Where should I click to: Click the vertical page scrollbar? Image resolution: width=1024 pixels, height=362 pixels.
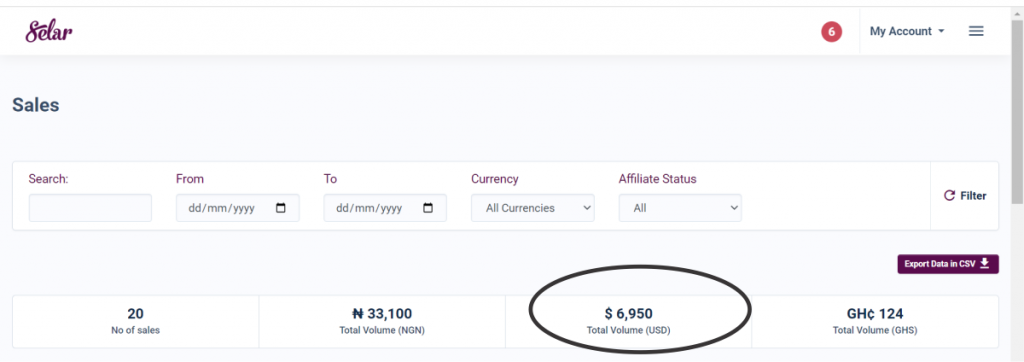[x=1017, y=118]
